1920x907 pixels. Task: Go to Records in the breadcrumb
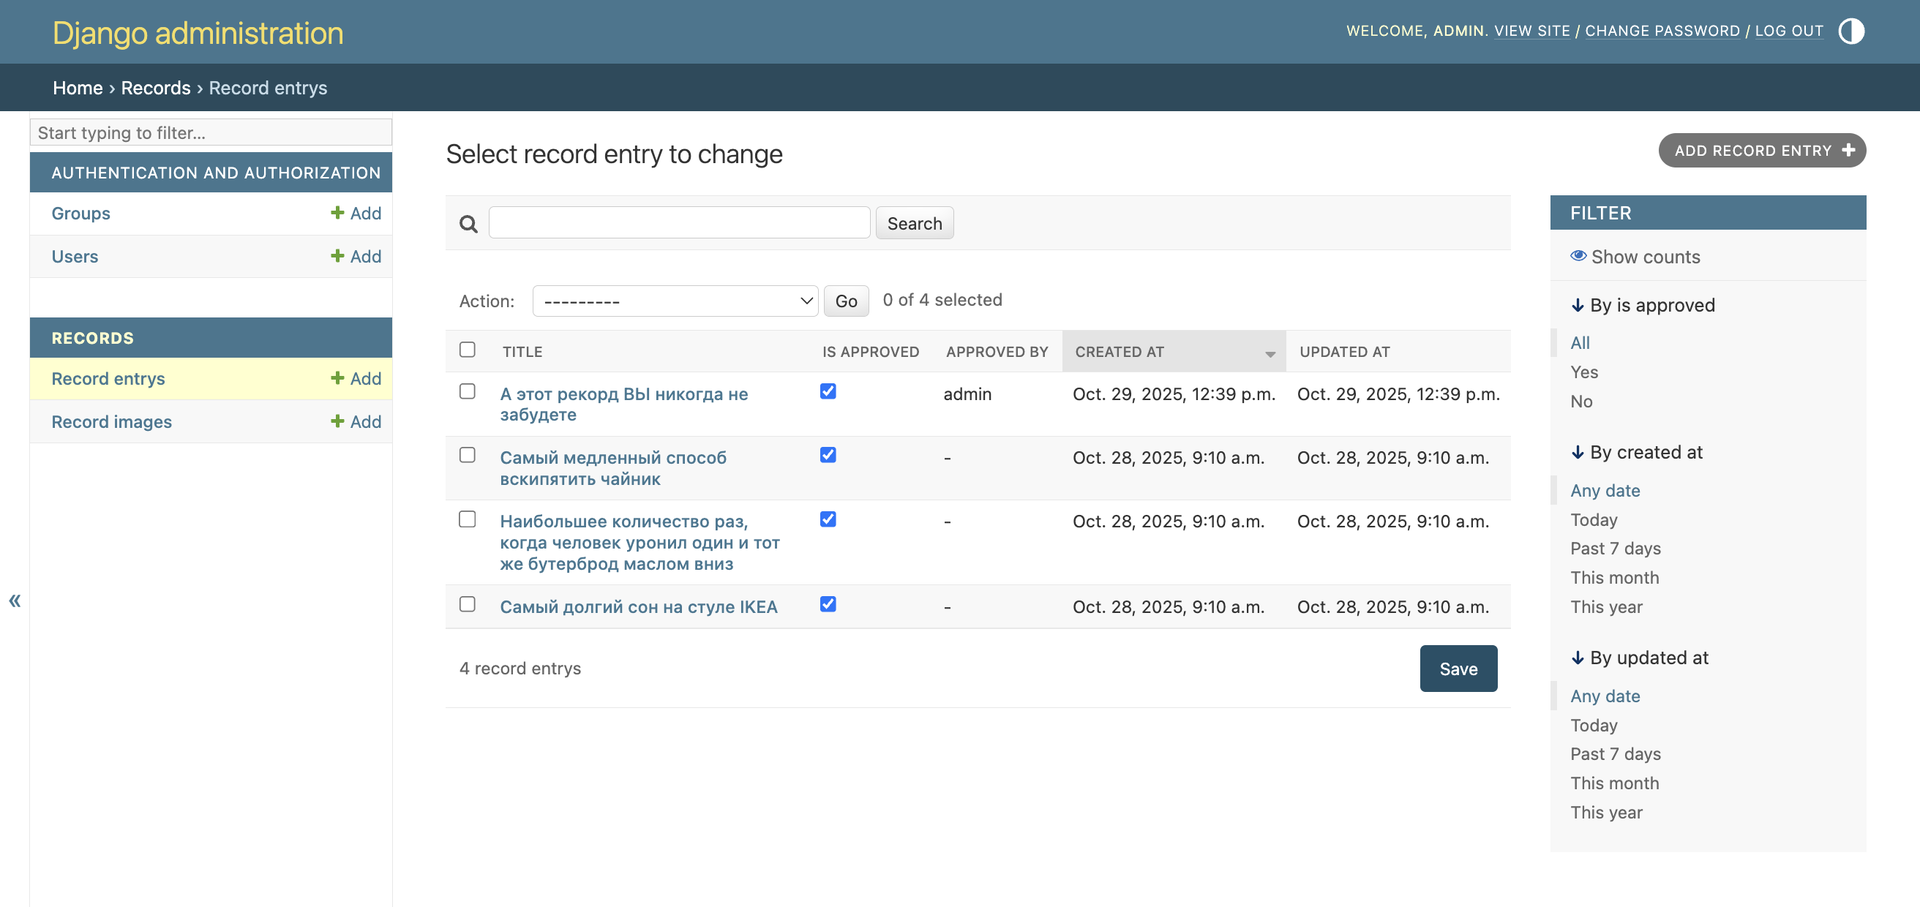tap(155, 88)
